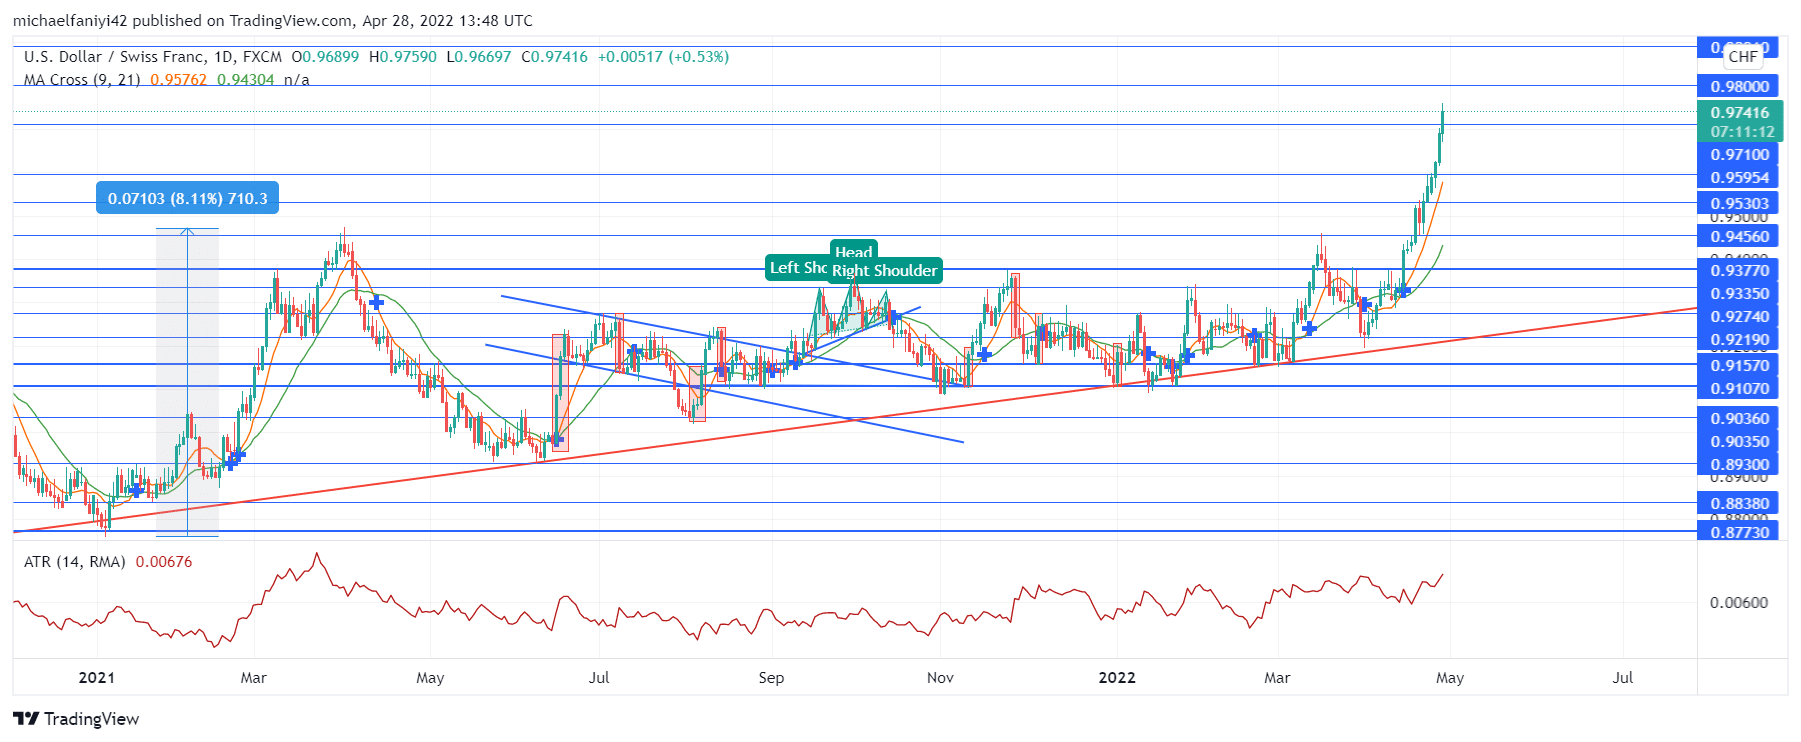The height and width of the screenshot is (742, 1801).
Task: Click the MA Cross value 0.94304
Action: tap(246, 80)
